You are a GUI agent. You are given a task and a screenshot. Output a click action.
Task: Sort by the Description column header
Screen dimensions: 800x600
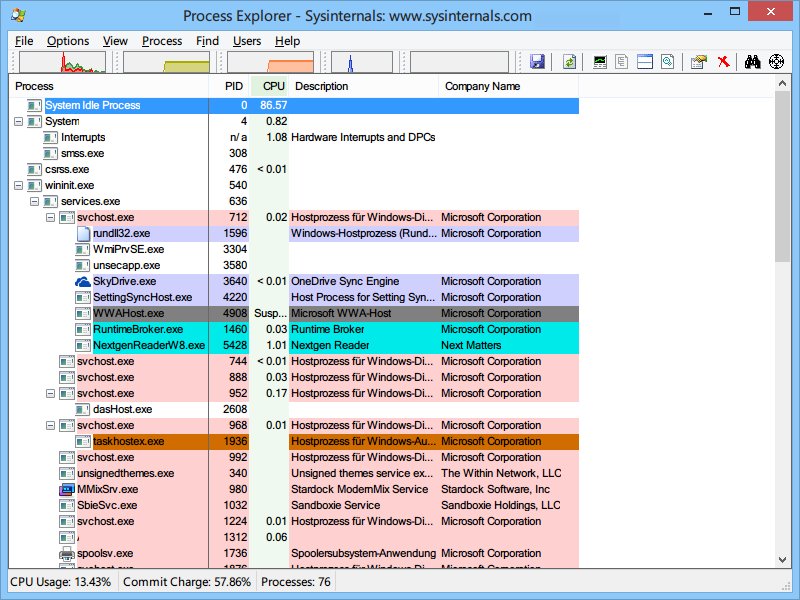pos(364,86)
